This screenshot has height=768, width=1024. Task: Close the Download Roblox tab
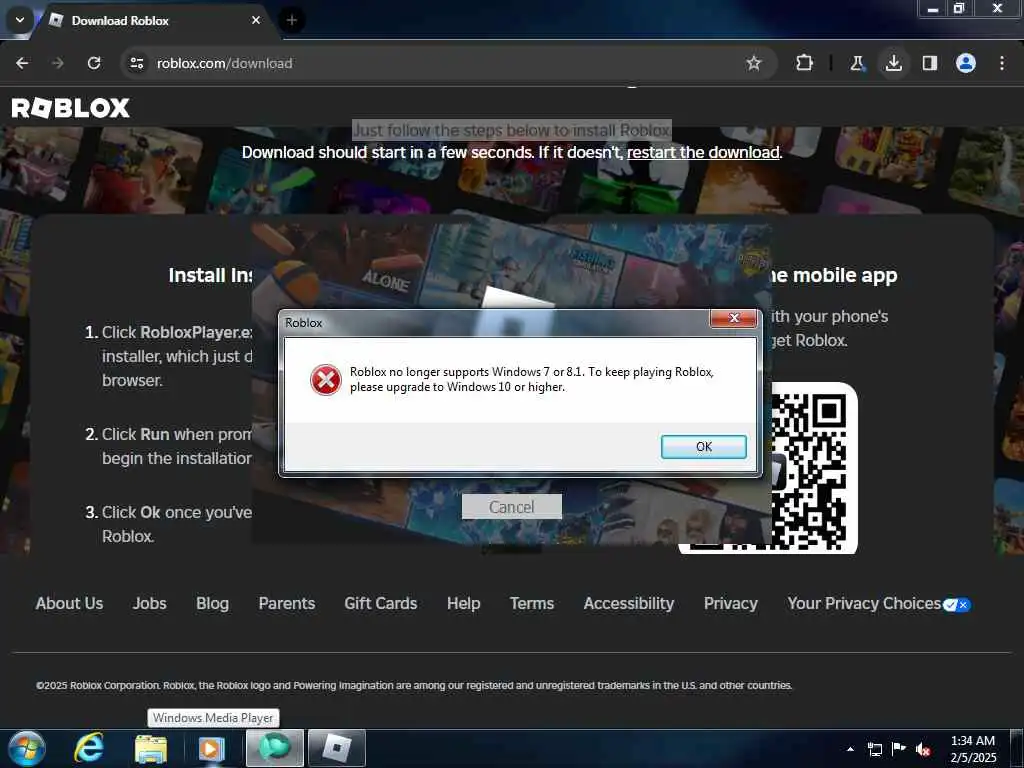click(256, 20)
